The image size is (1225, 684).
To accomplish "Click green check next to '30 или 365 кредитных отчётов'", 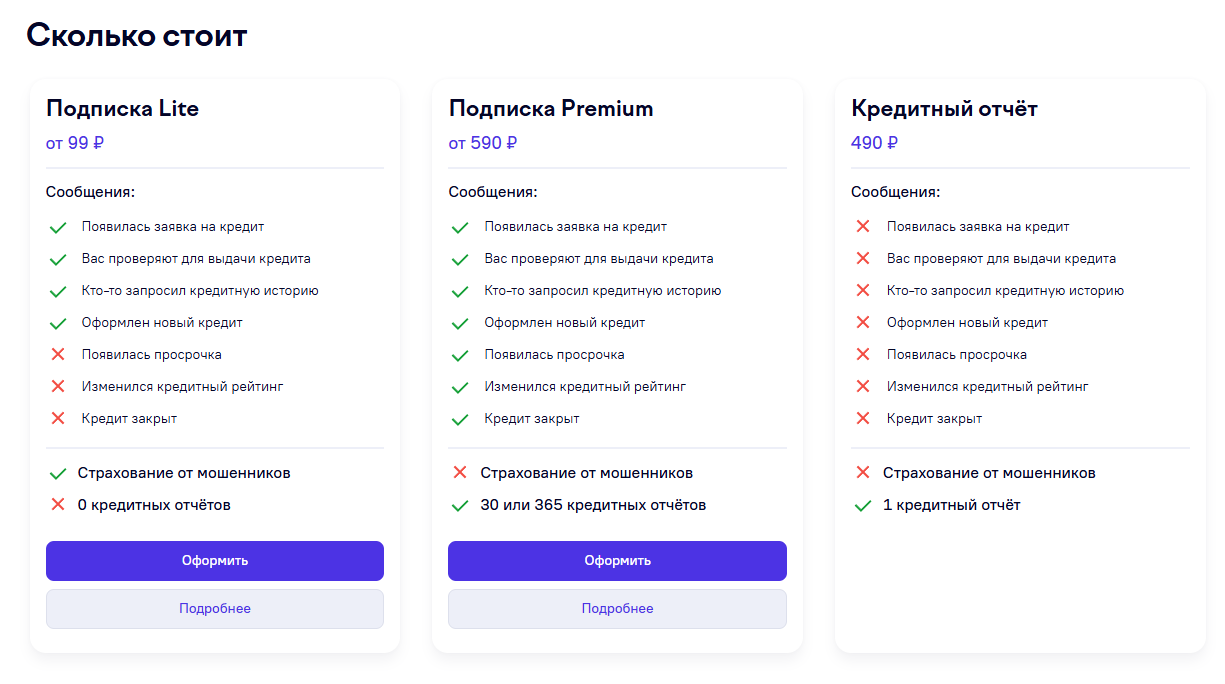I will click(460, 505).
